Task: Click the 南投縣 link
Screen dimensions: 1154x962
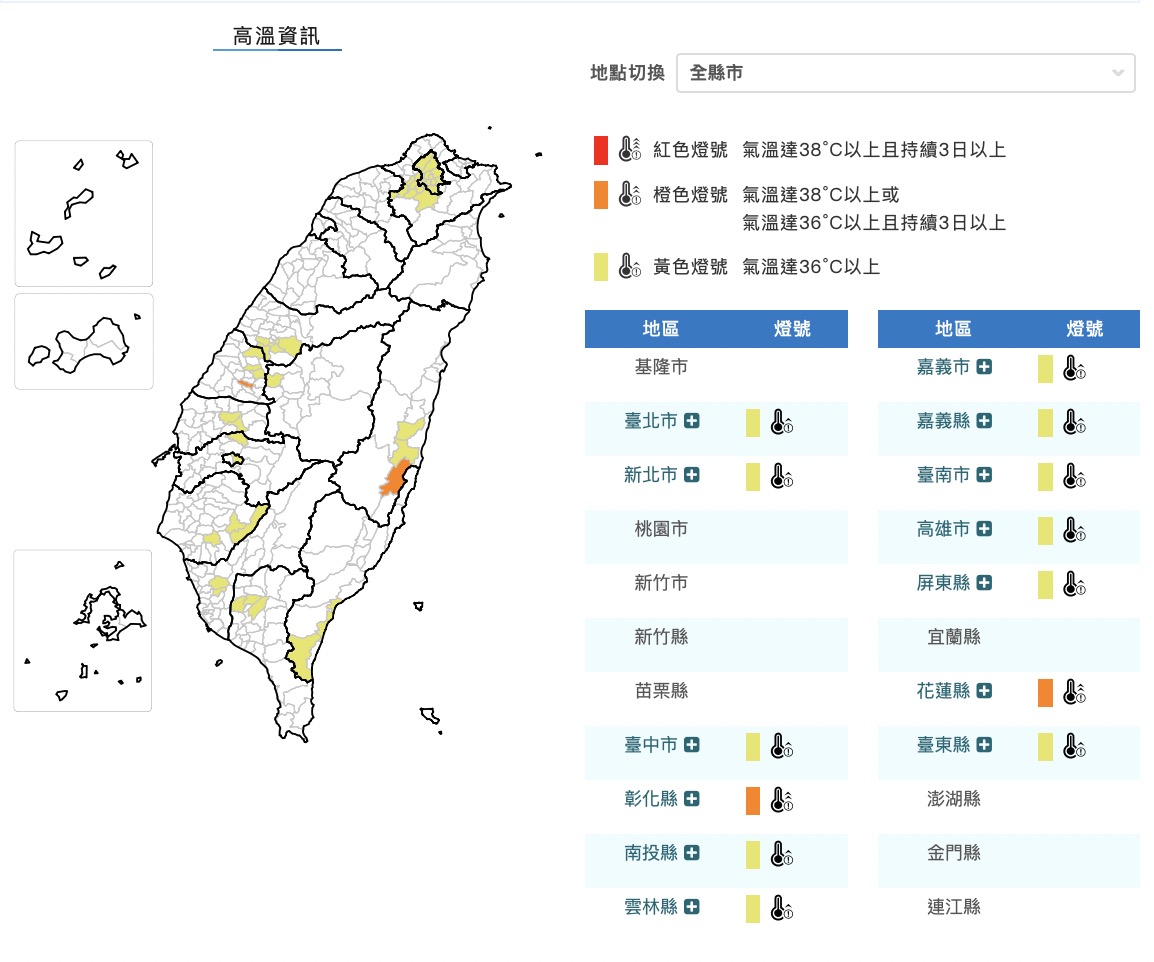Action: pos(651,852)
